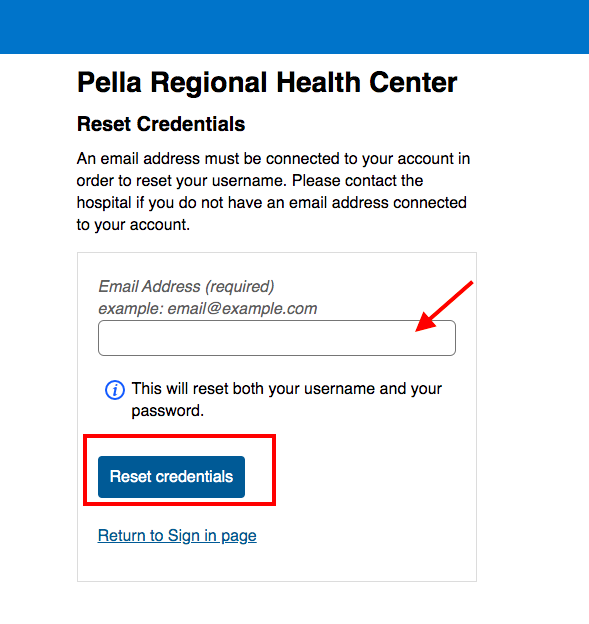Click the word 'password.' in the notice

[168, 411]
